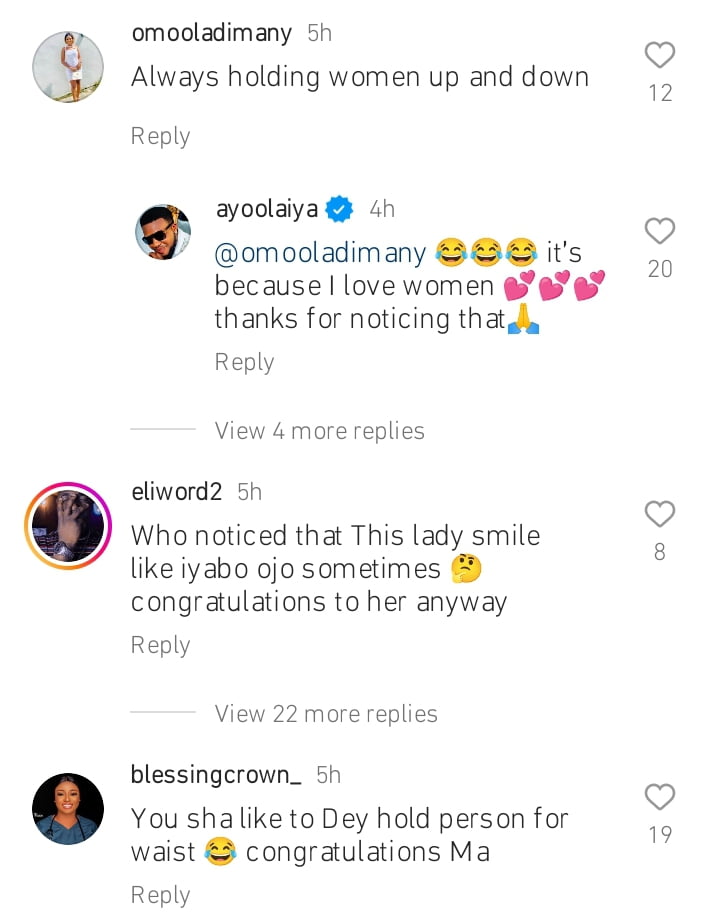Collapse replies by clicking View 4 more replies line
Image resolution: width=720 pixels, height=922 pixels.
pyautogui.click(x=319, y=430)
